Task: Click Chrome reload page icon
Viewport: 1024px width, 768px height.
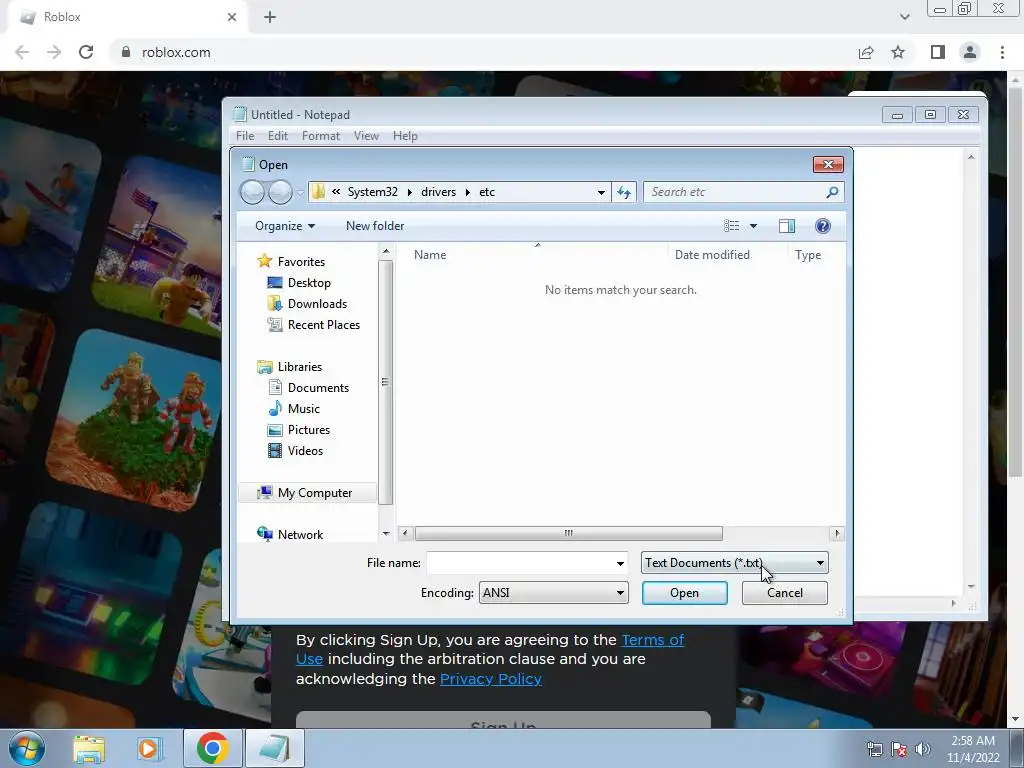Action: 86,52
